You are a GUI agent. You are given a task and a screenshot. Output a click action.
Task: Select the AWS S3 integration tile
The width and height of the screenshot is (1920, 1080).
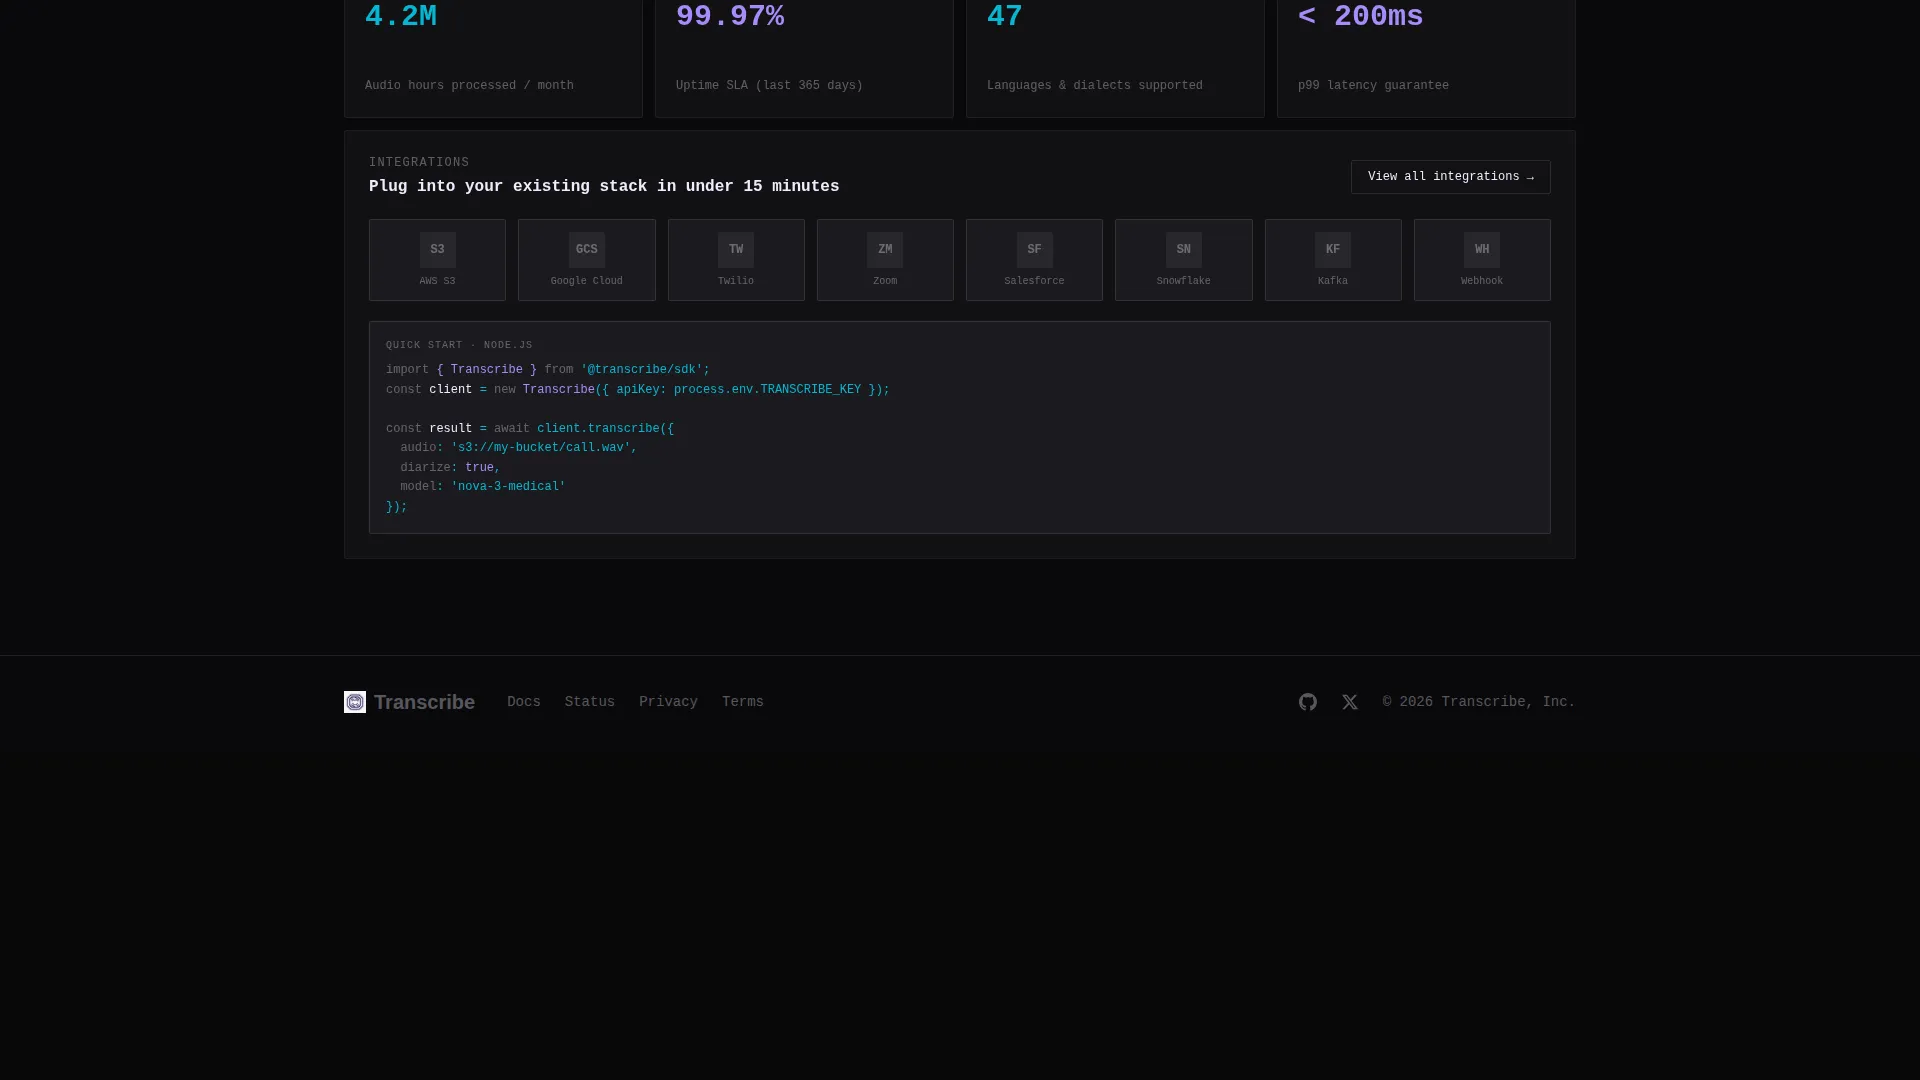point(437,260)
